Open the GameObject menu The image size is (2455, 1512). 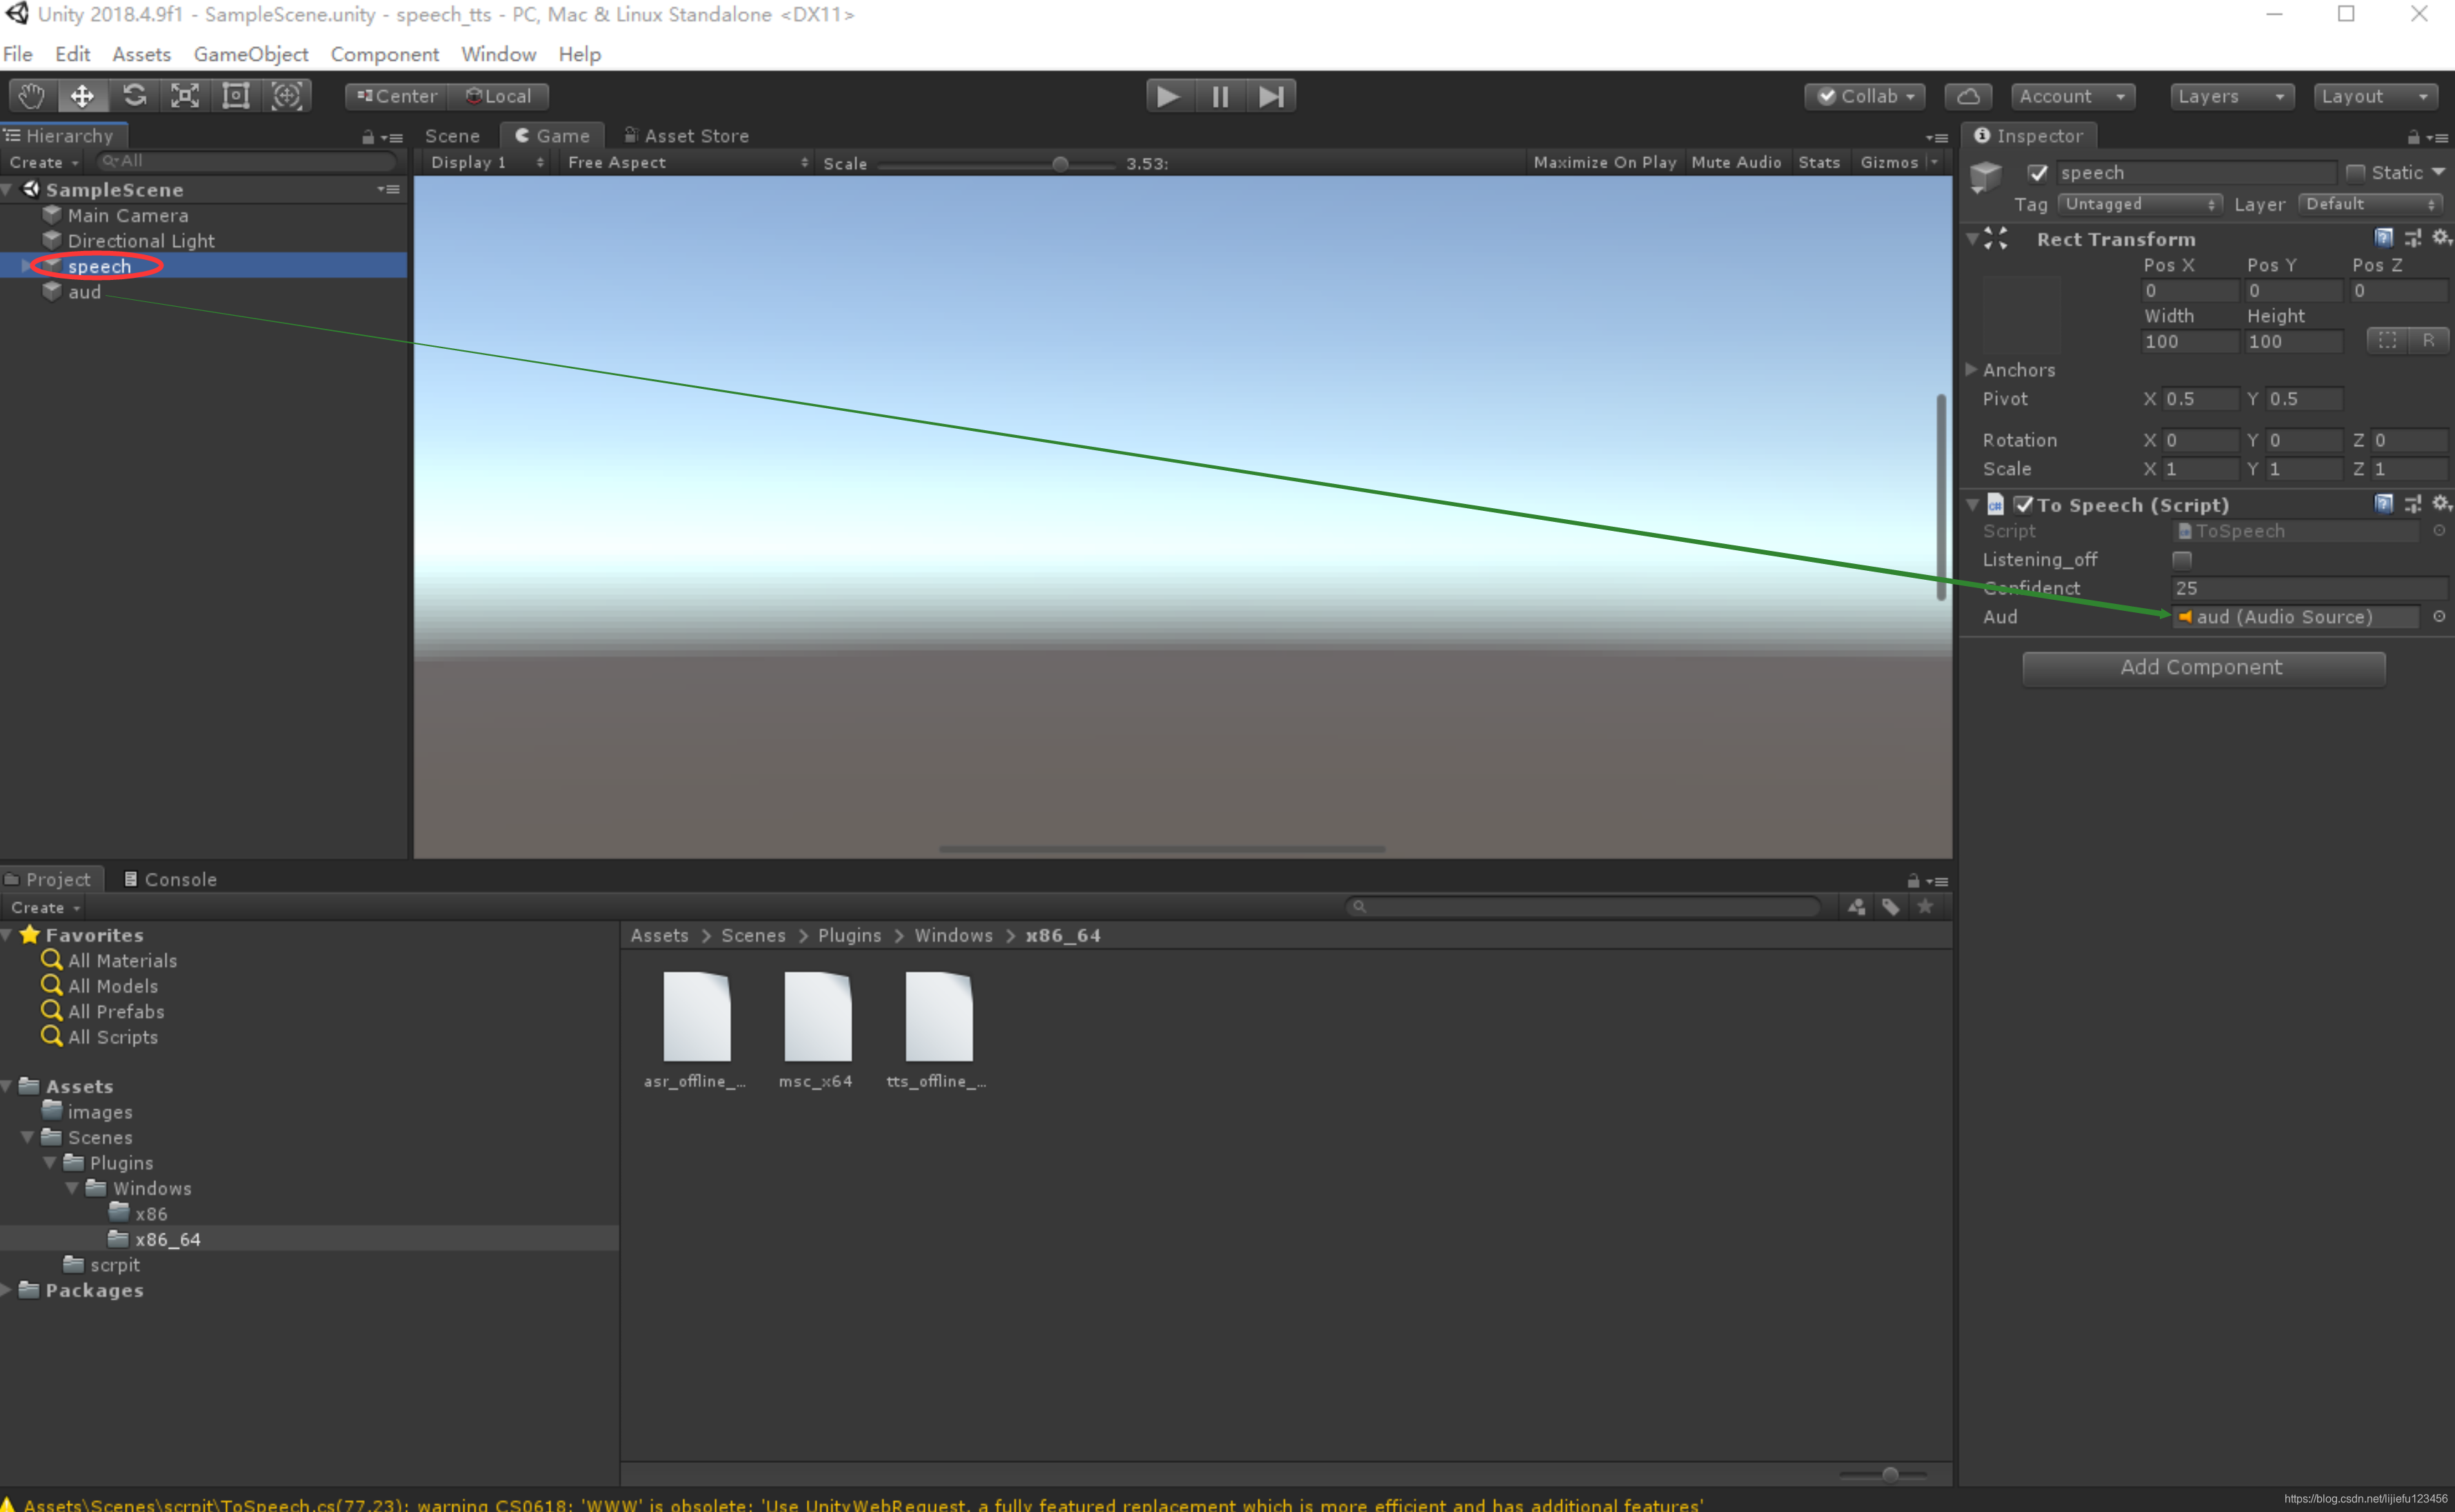[250, 54]
